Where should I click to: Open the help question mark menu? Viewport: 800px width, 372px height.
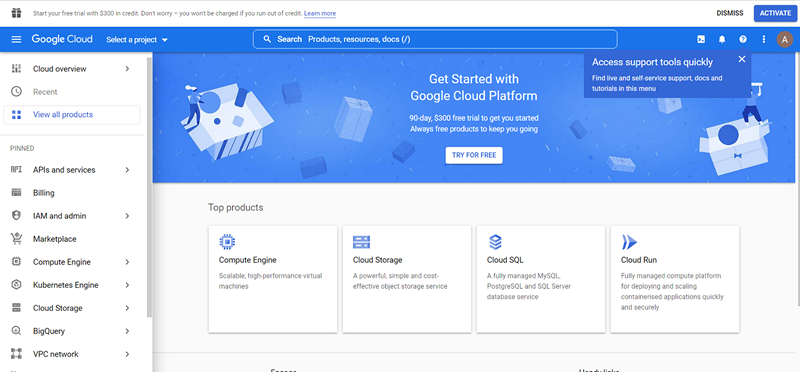pos(743,39)
